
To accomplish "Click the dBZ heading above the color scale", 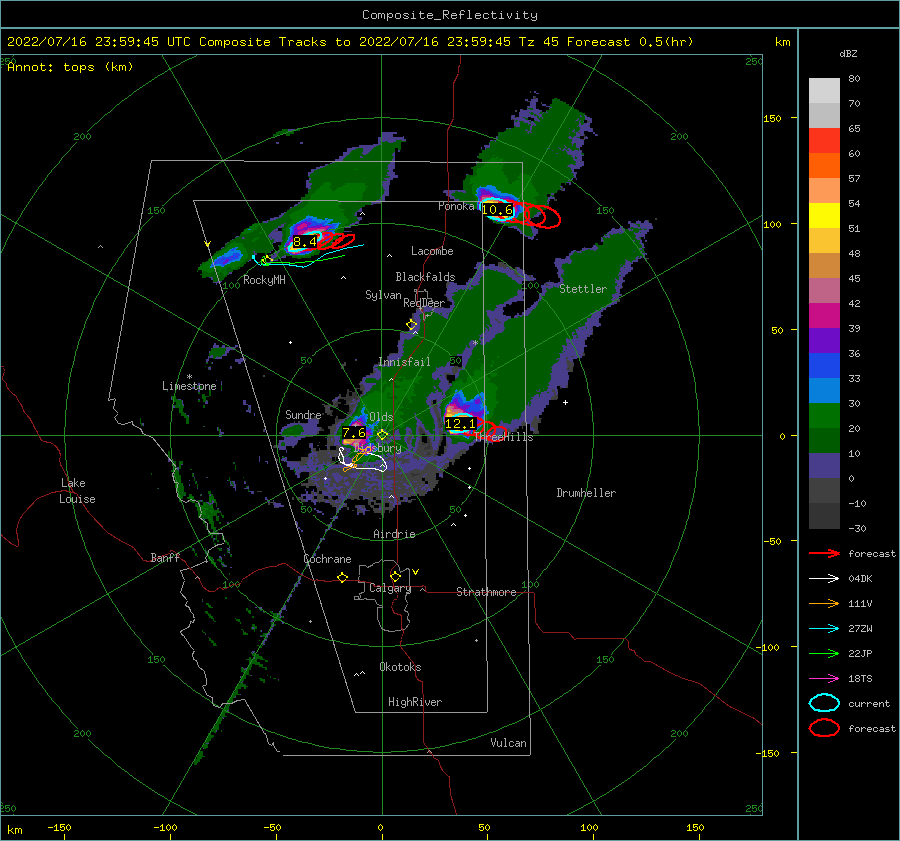I will tap(848, 53).
